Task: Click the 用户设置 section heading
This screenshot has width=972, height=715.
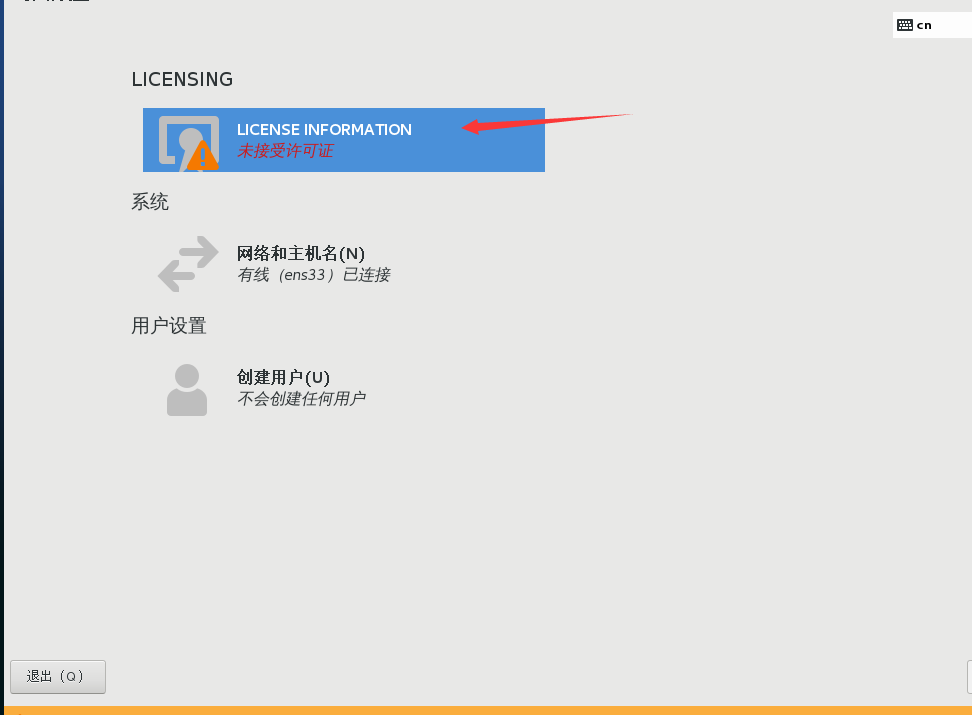Action: pos(169,326)
